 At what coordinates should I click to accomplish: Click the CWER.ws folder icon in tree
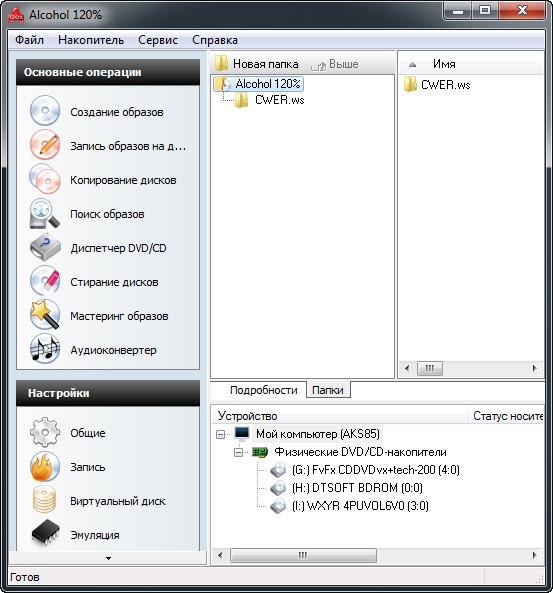coord(241,100)
